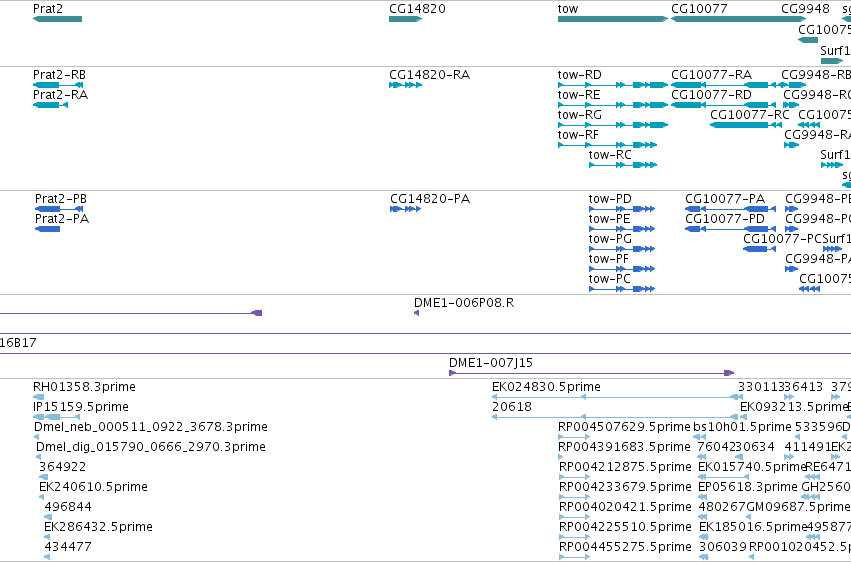
Task: Select the Dmel_dig_015790_0666_2970.3prime label
Action: click(151, 447)
